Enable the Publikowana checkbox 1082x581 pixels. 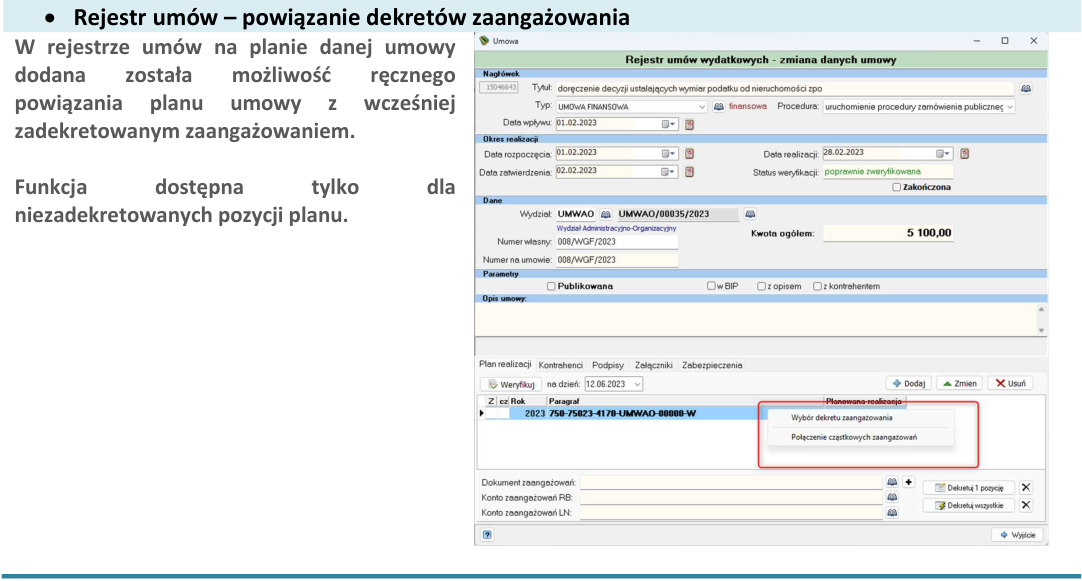pos(551,286)
